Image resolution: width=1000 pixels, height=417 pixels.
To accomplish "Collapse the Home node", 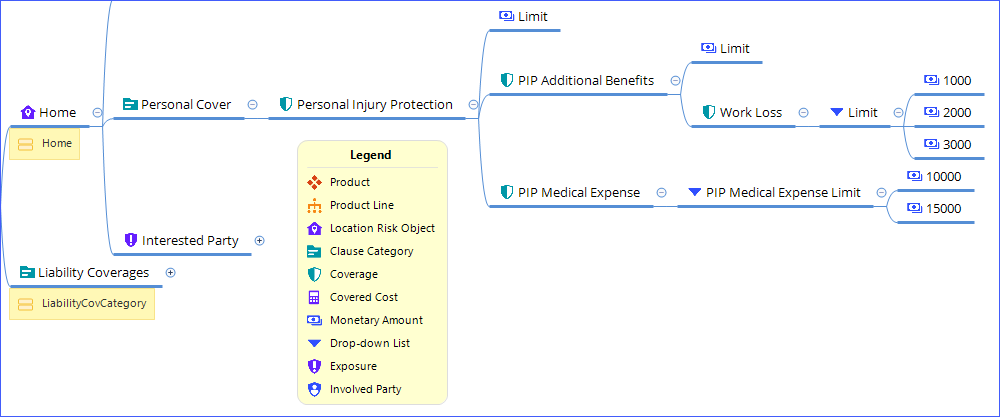I will (97, 113).
